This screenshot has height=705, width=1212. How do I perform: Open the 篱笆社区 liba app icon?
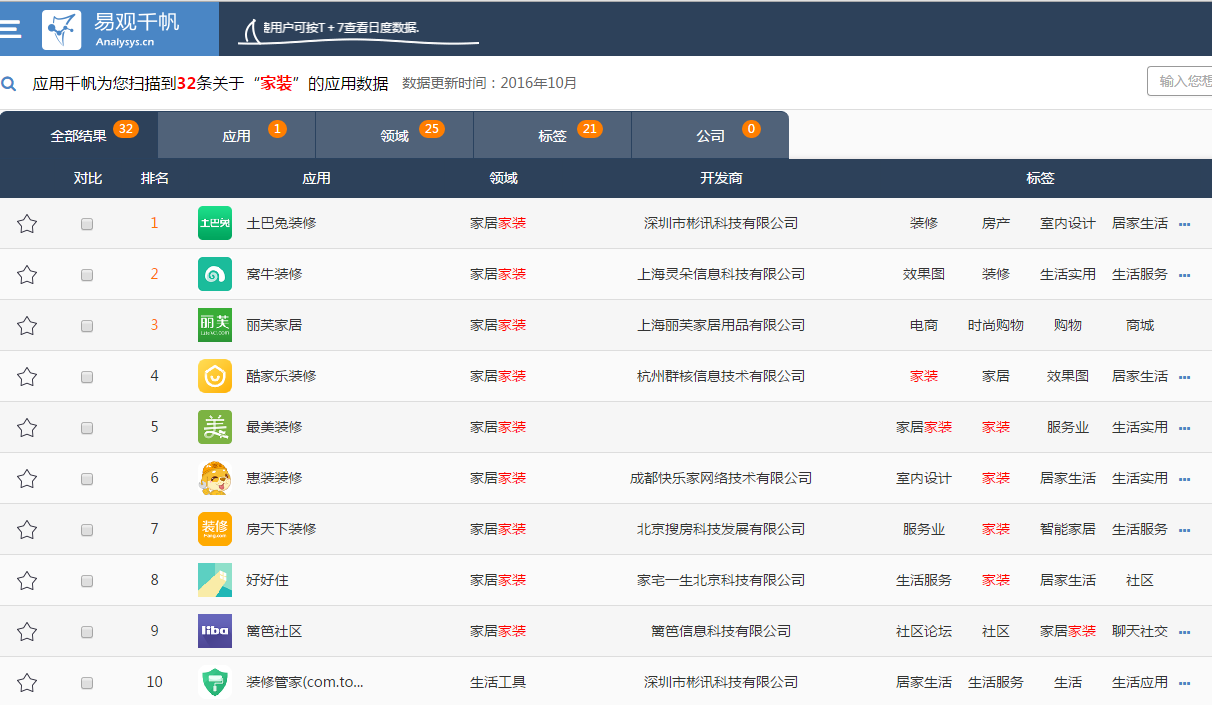[215, 631]
